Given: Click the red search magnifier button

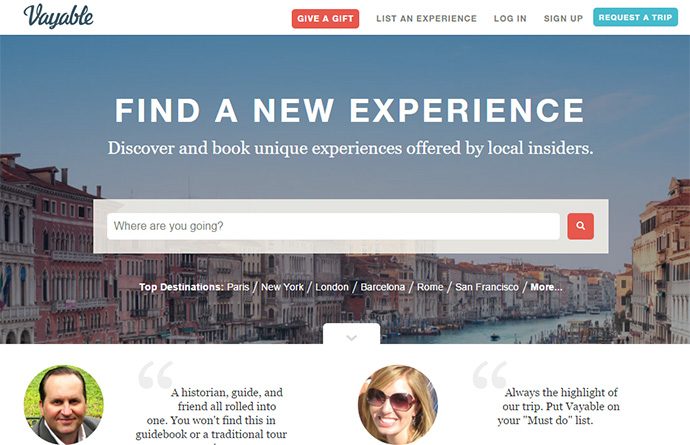Looking at the screenshot, I should [x=580, y=226].
